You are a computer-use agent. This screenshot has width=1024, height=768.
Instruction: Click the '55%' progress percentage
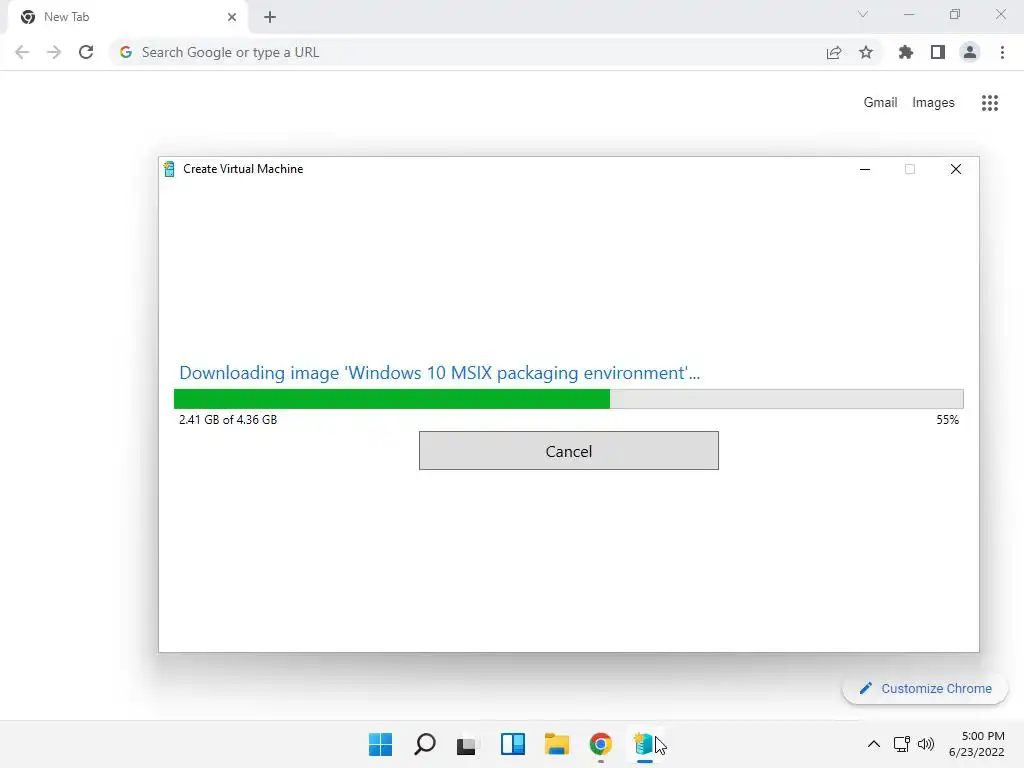pos(948,420)
